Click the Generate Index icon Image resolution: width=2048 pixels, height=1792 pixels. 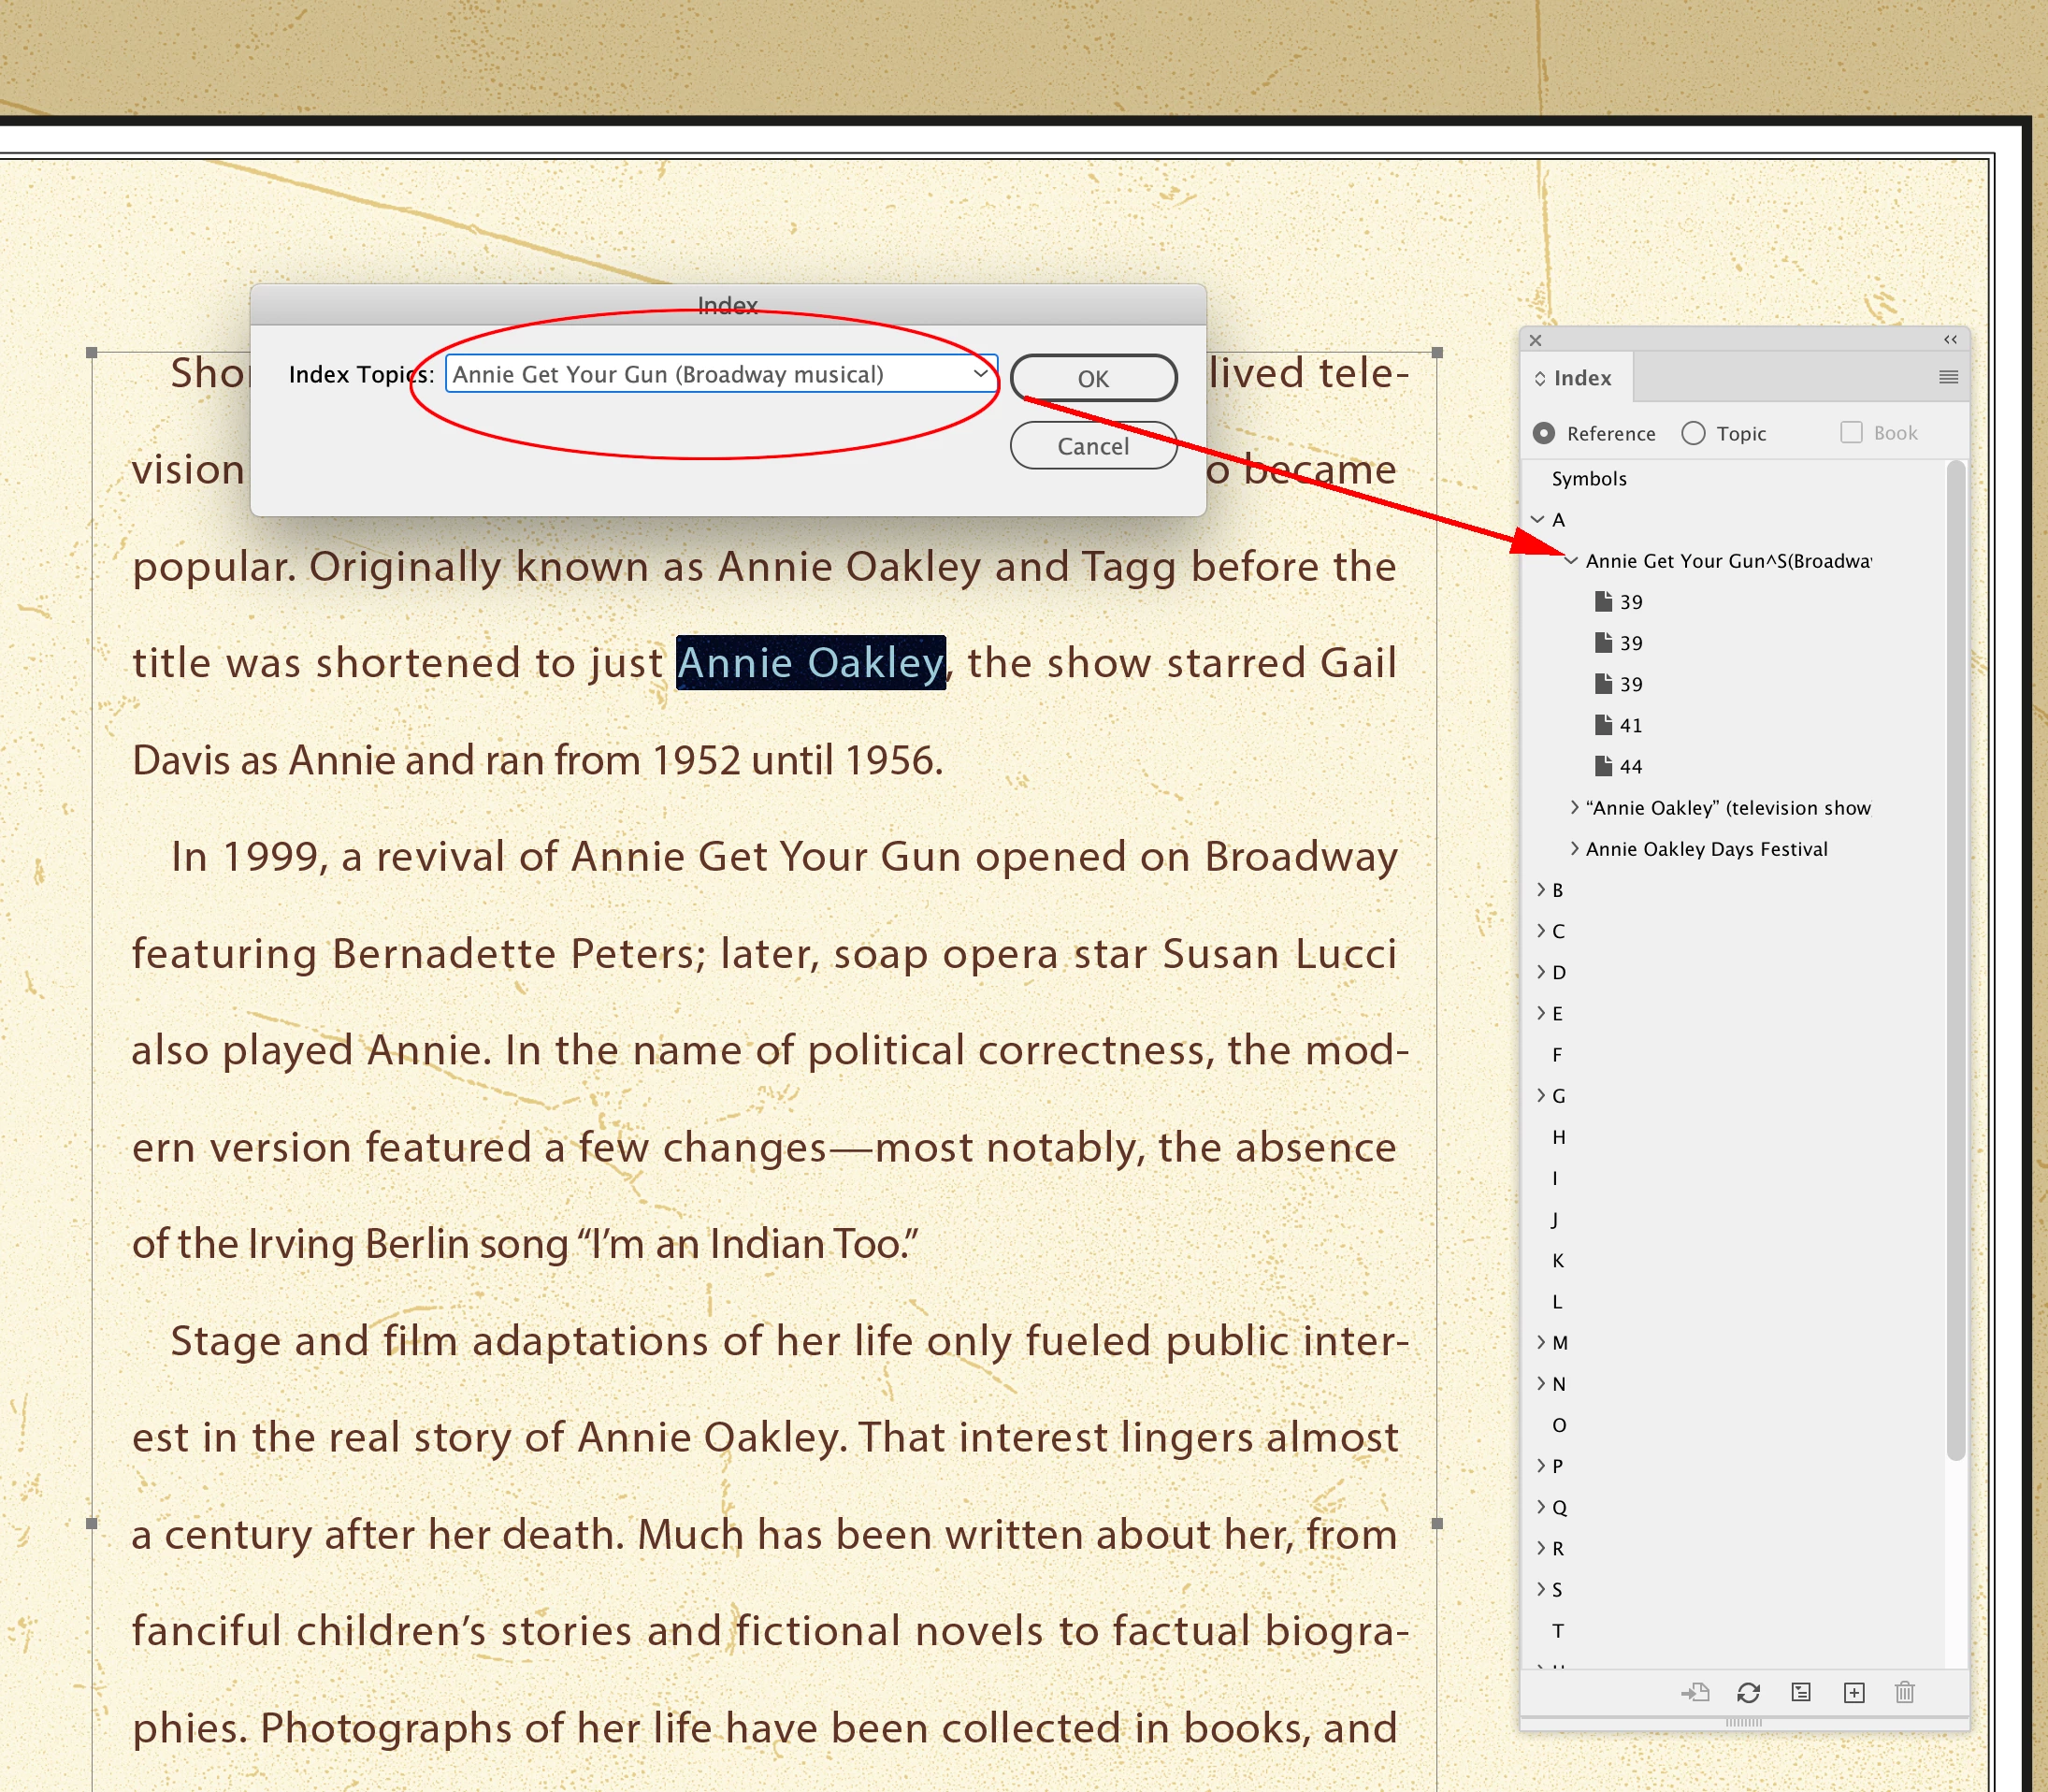(1801, 1692)
